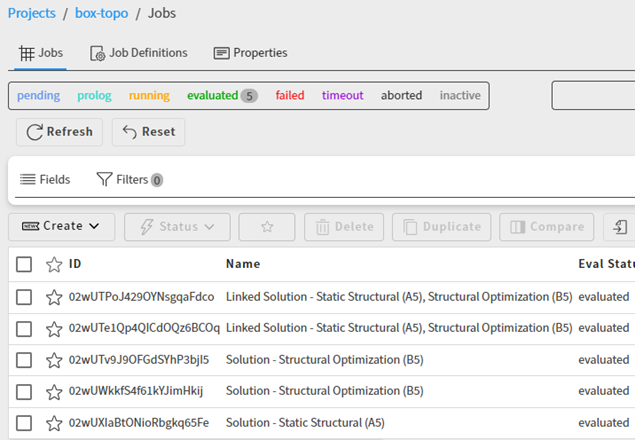Tick checkbox for job 02wUTPoJ429OYNsgqaFdco

pos(24,297)
